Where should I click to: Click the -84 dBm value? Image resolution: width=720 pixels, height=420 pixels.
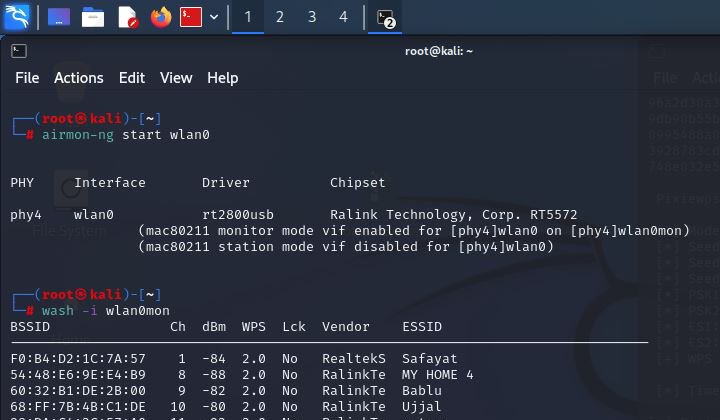tap(214, 358)
